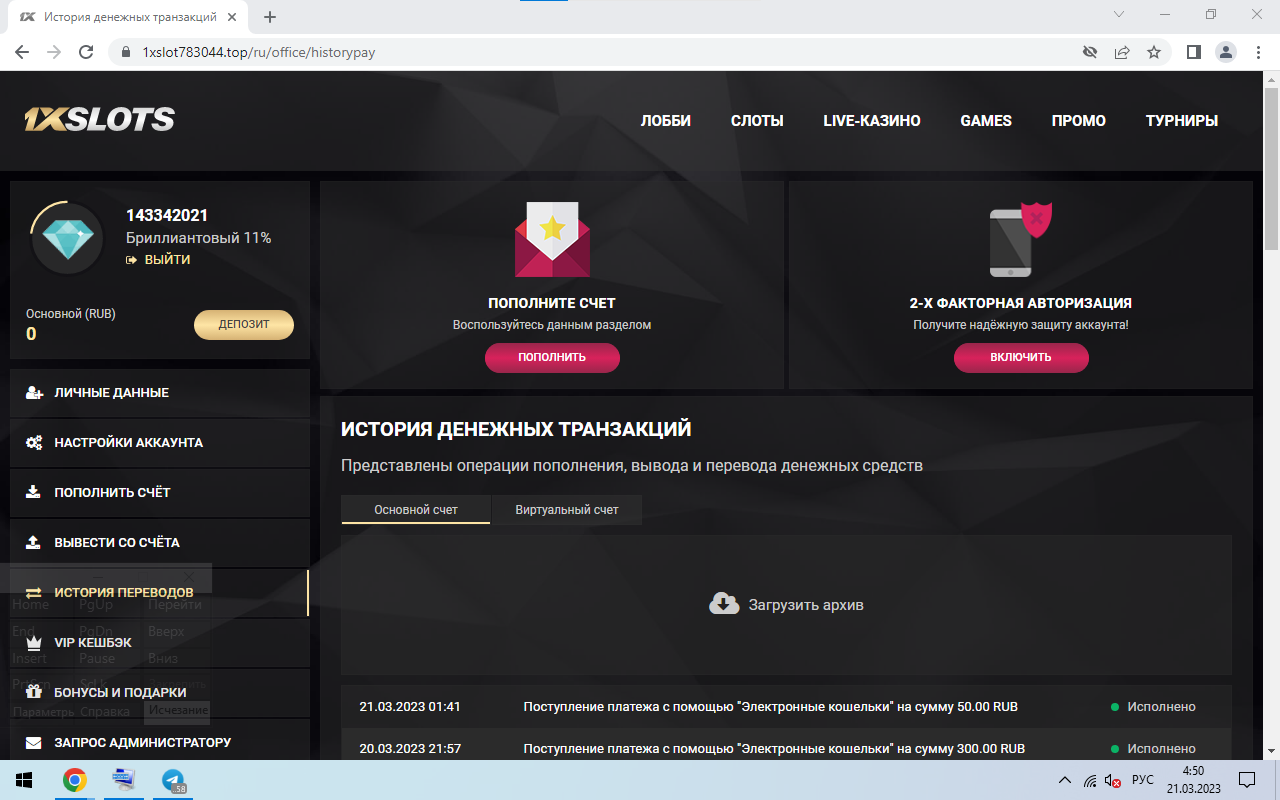
Task: Open the ЛОББИ section
Action: coord(666,121)
